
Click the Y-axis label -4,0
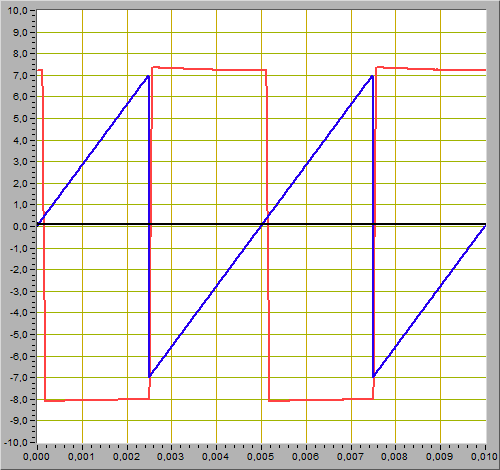coord(18,313)
